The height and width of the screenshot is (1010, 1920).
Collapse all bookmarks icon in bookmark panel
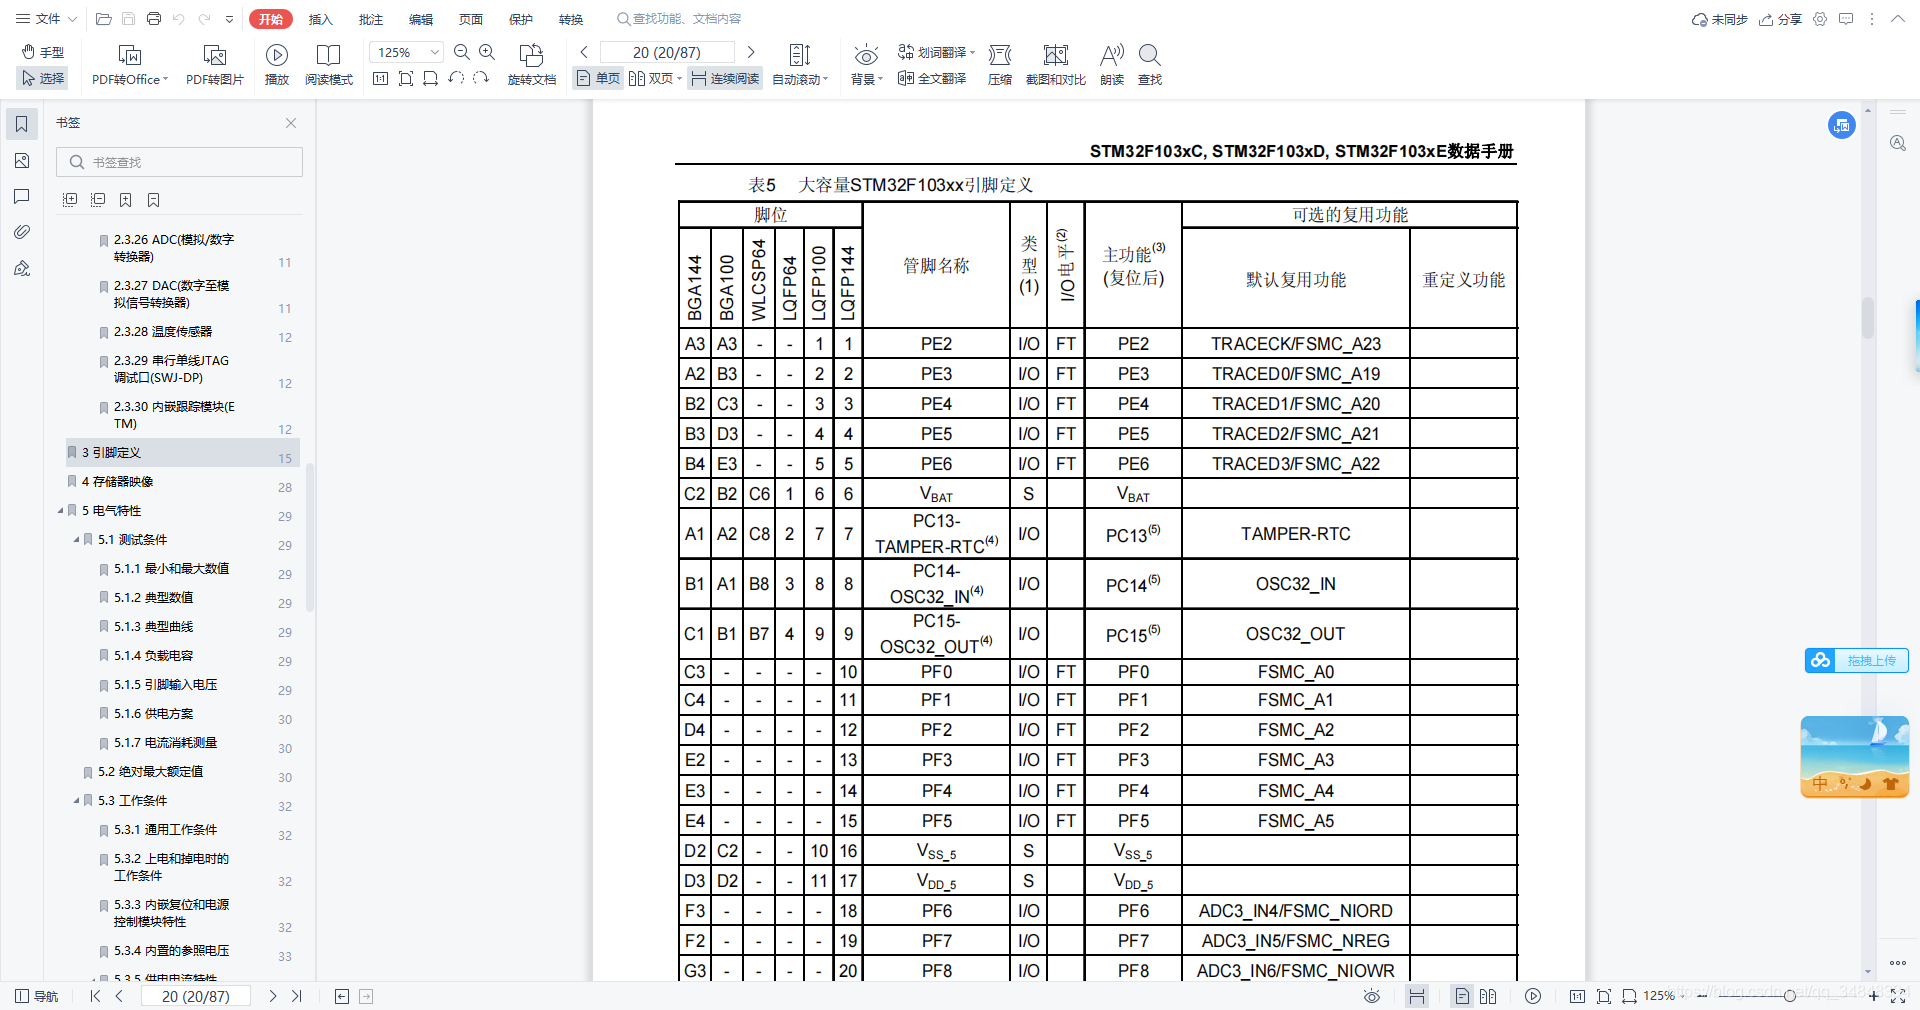tap(98, 200)
